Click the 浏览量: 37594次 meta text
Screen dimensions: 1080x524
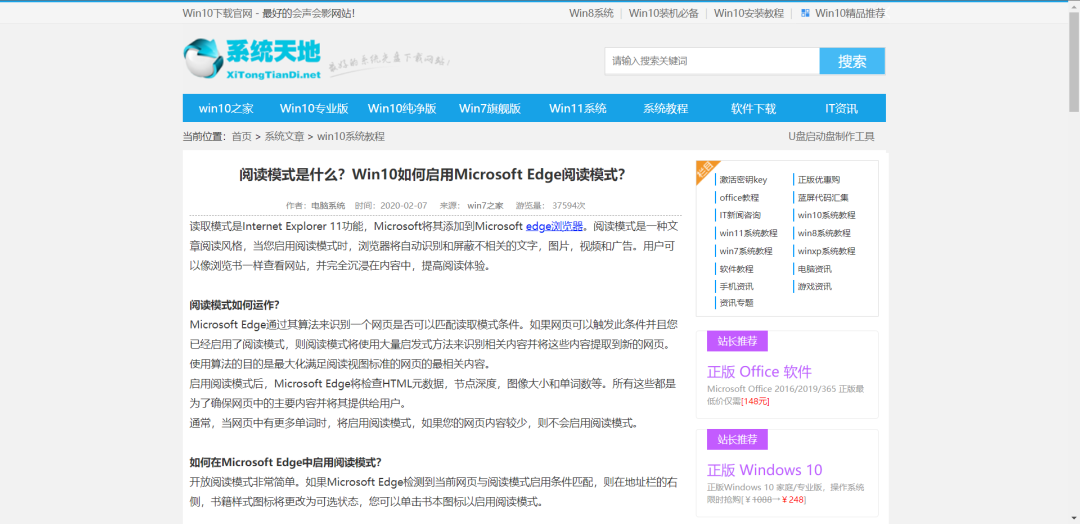coord(550,205)
